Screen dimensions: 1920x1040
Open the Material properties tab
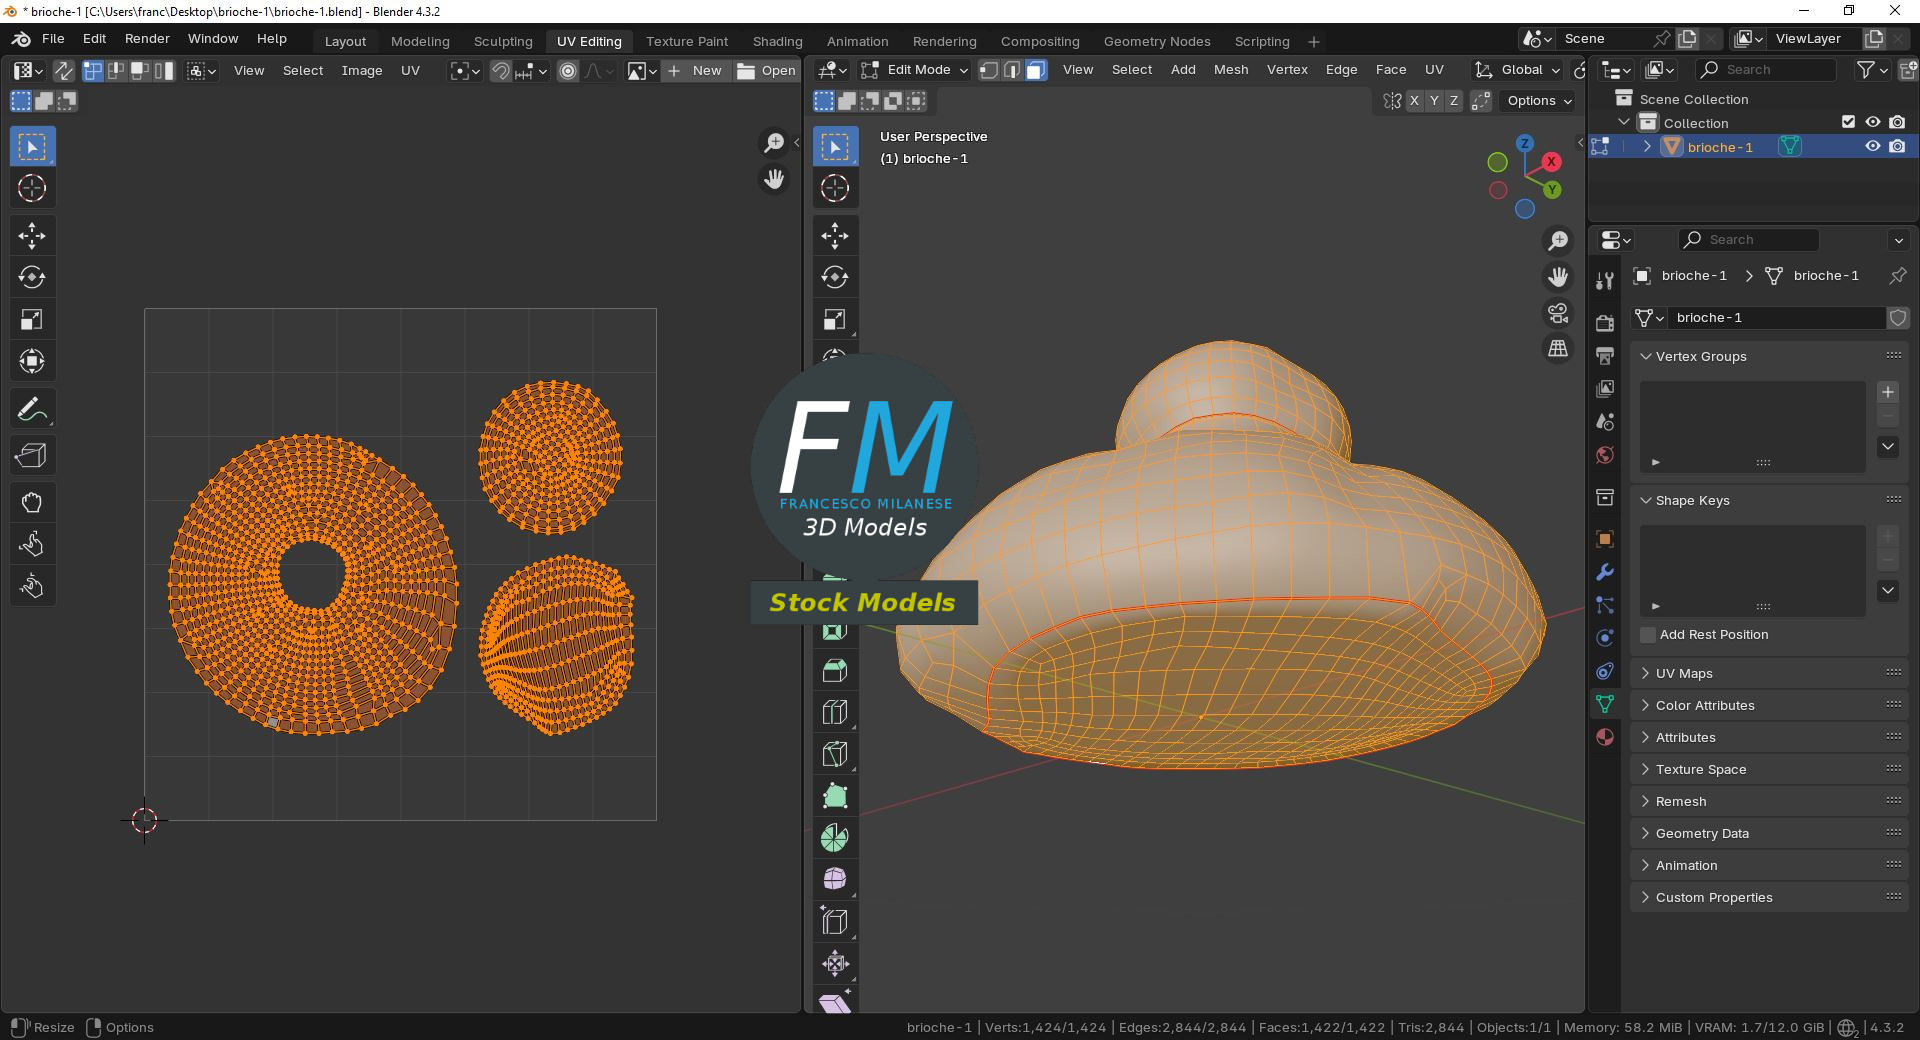pos(1605,737)
